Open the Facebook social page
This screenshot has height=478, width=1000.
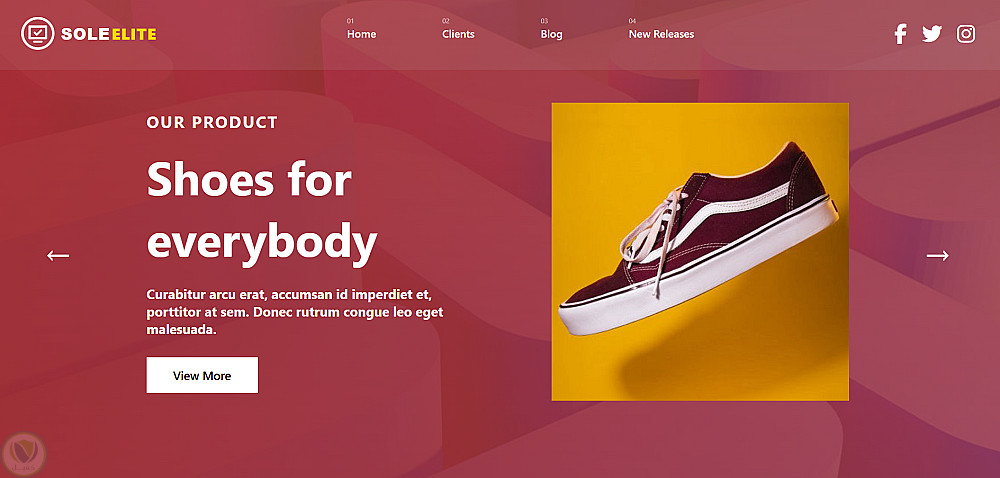(900, 34)
